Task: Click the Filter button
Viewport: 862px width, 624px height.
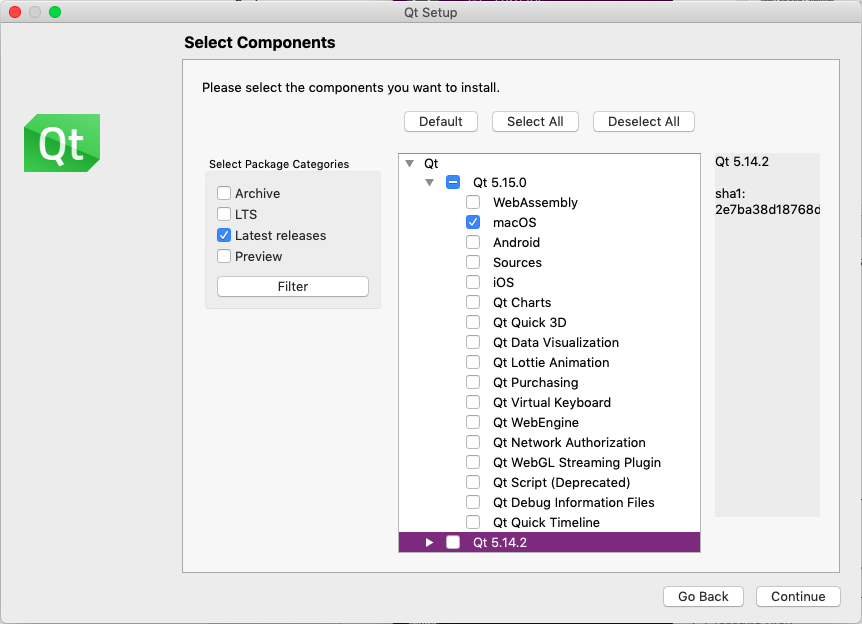Action: pyautogui.click(x=292, y=286)
